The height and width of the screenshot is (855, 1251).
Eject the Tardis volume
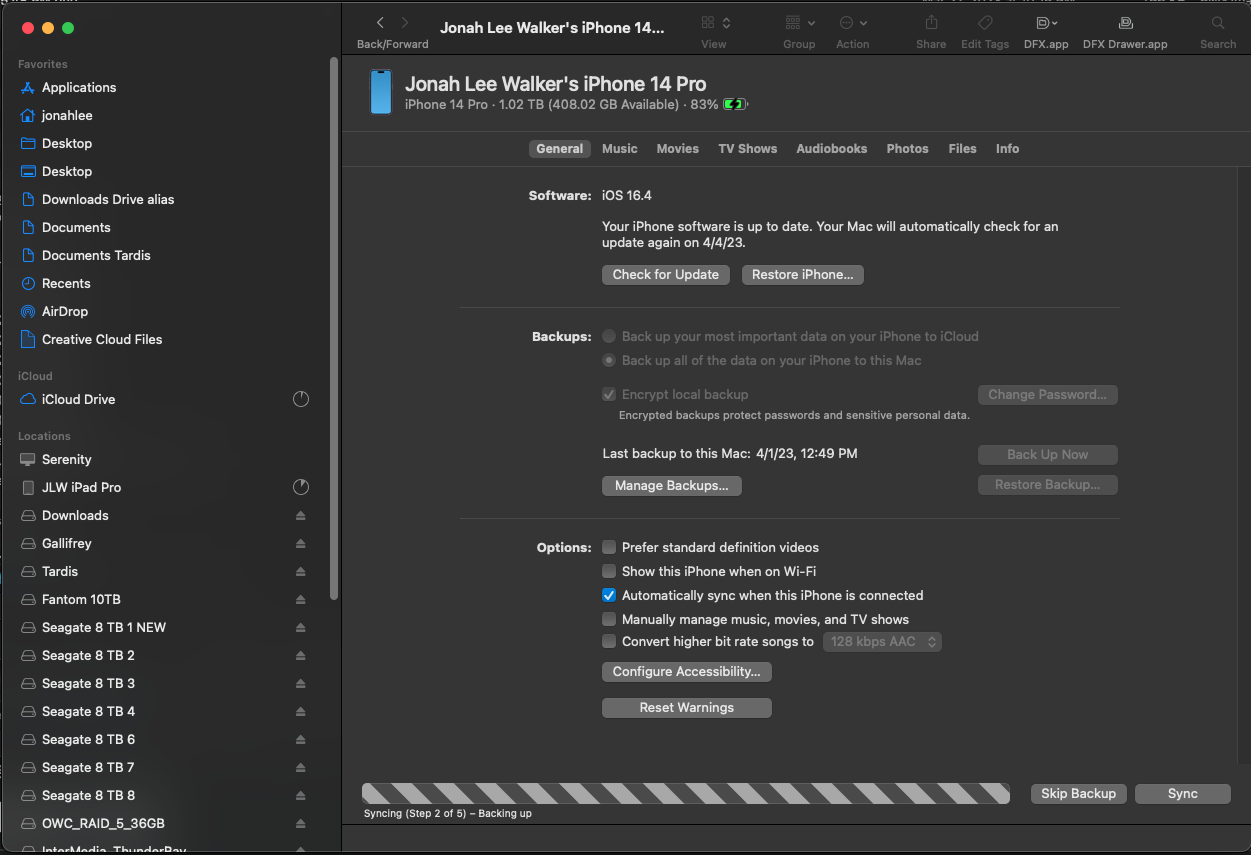(x=301, y=571)
